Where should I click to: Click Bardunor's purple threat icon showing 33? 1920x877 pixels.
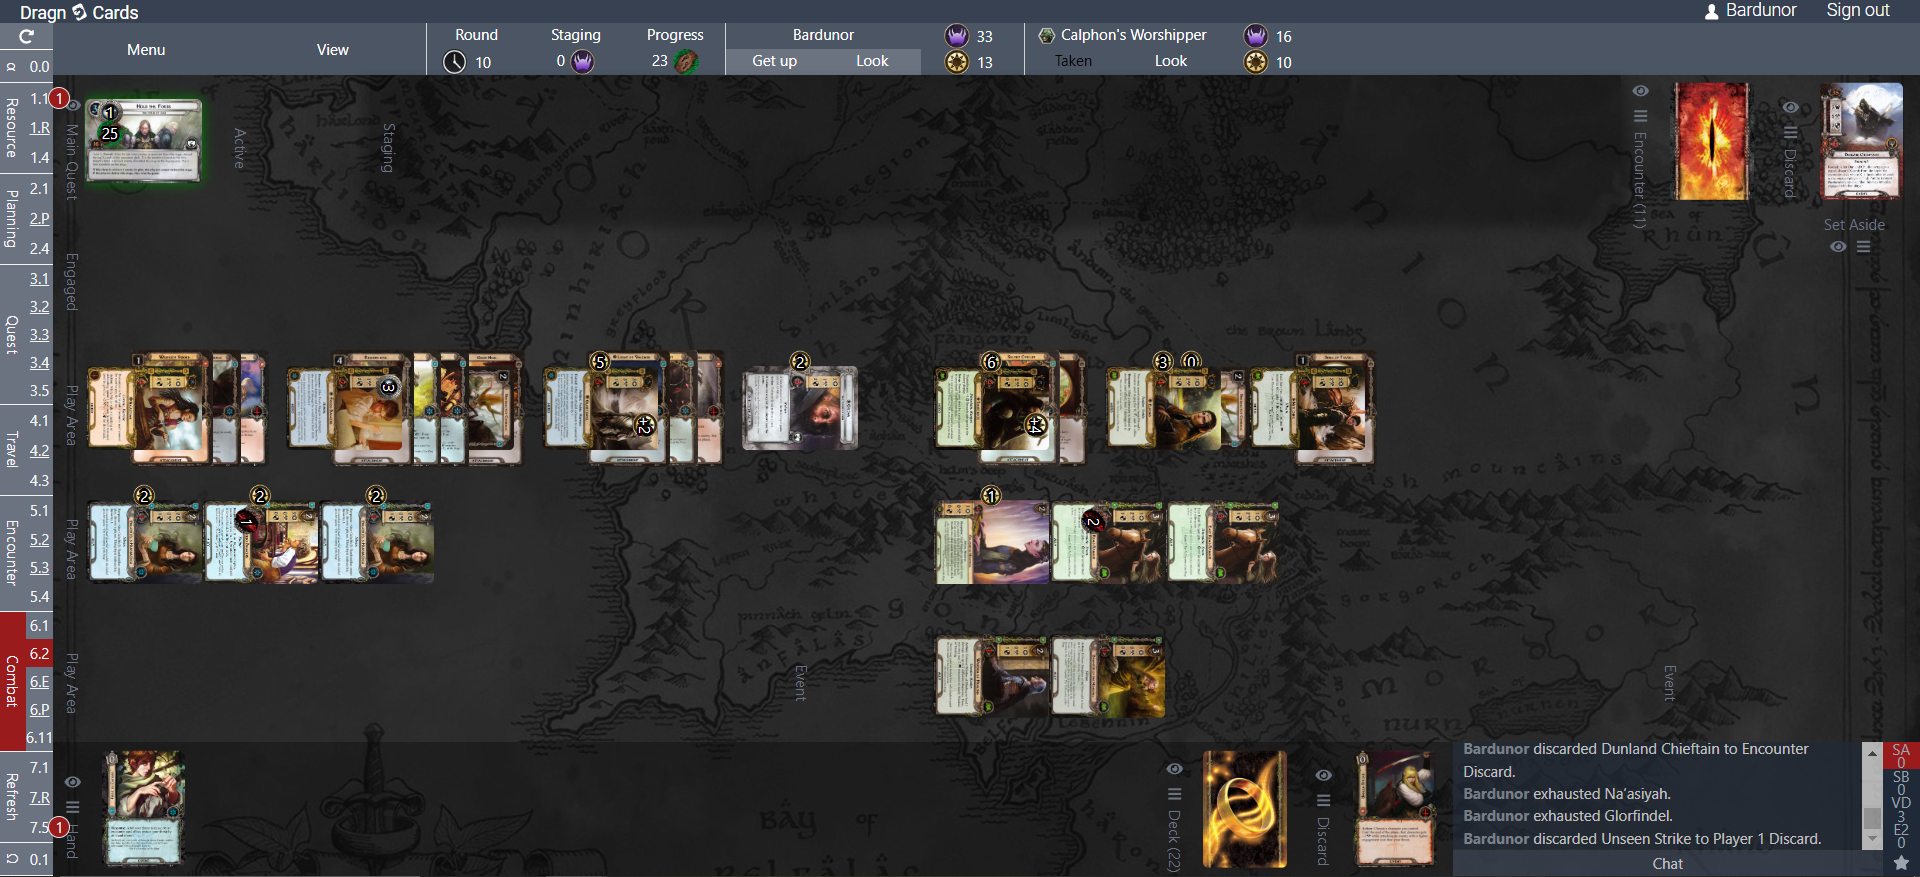click(x=957, y=36)
